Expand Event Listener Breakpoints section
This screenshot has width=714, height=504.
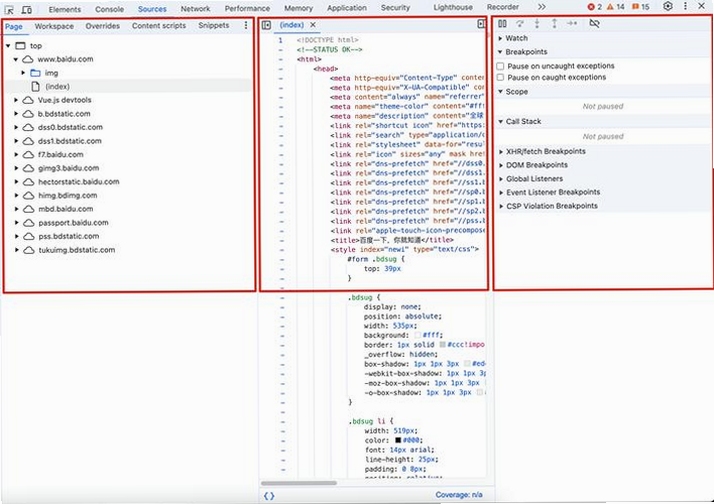point(501,193)
